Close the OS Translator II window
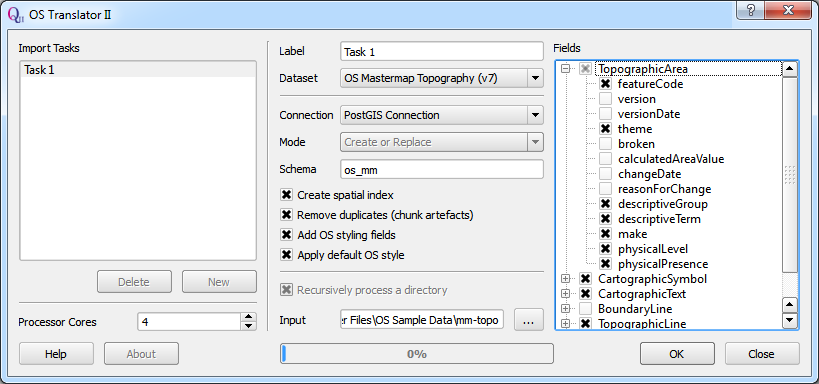Viewport: 819px width, 384px height. pyautogui.click(x=789, y=9)
